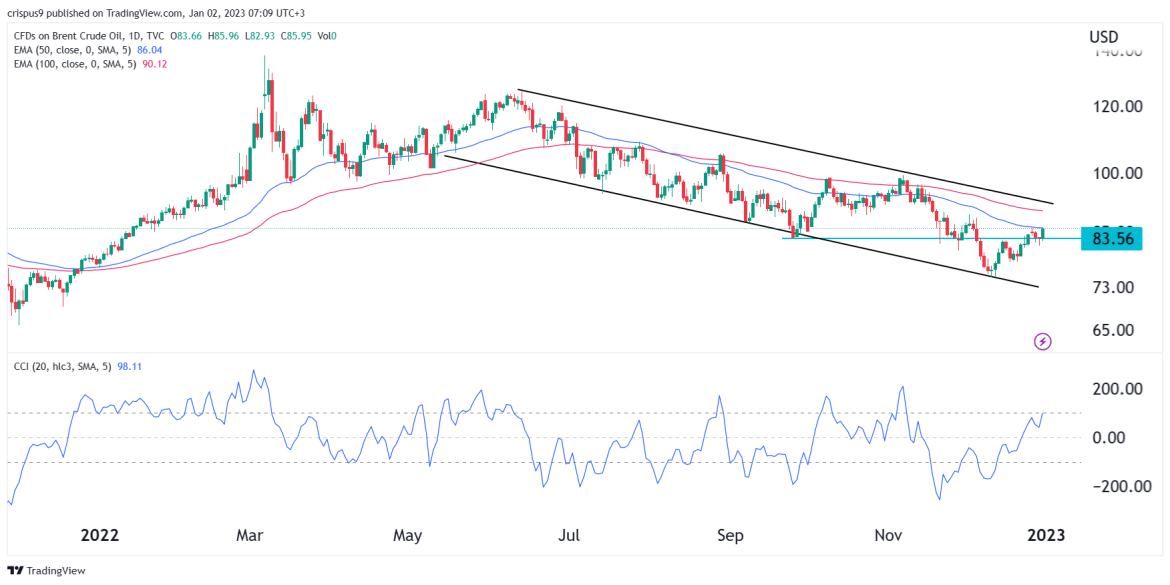Select the CCI (20, hlc3) indicator legend
The height and width of the screenshot is (585, 1170).
coord(60,366)
